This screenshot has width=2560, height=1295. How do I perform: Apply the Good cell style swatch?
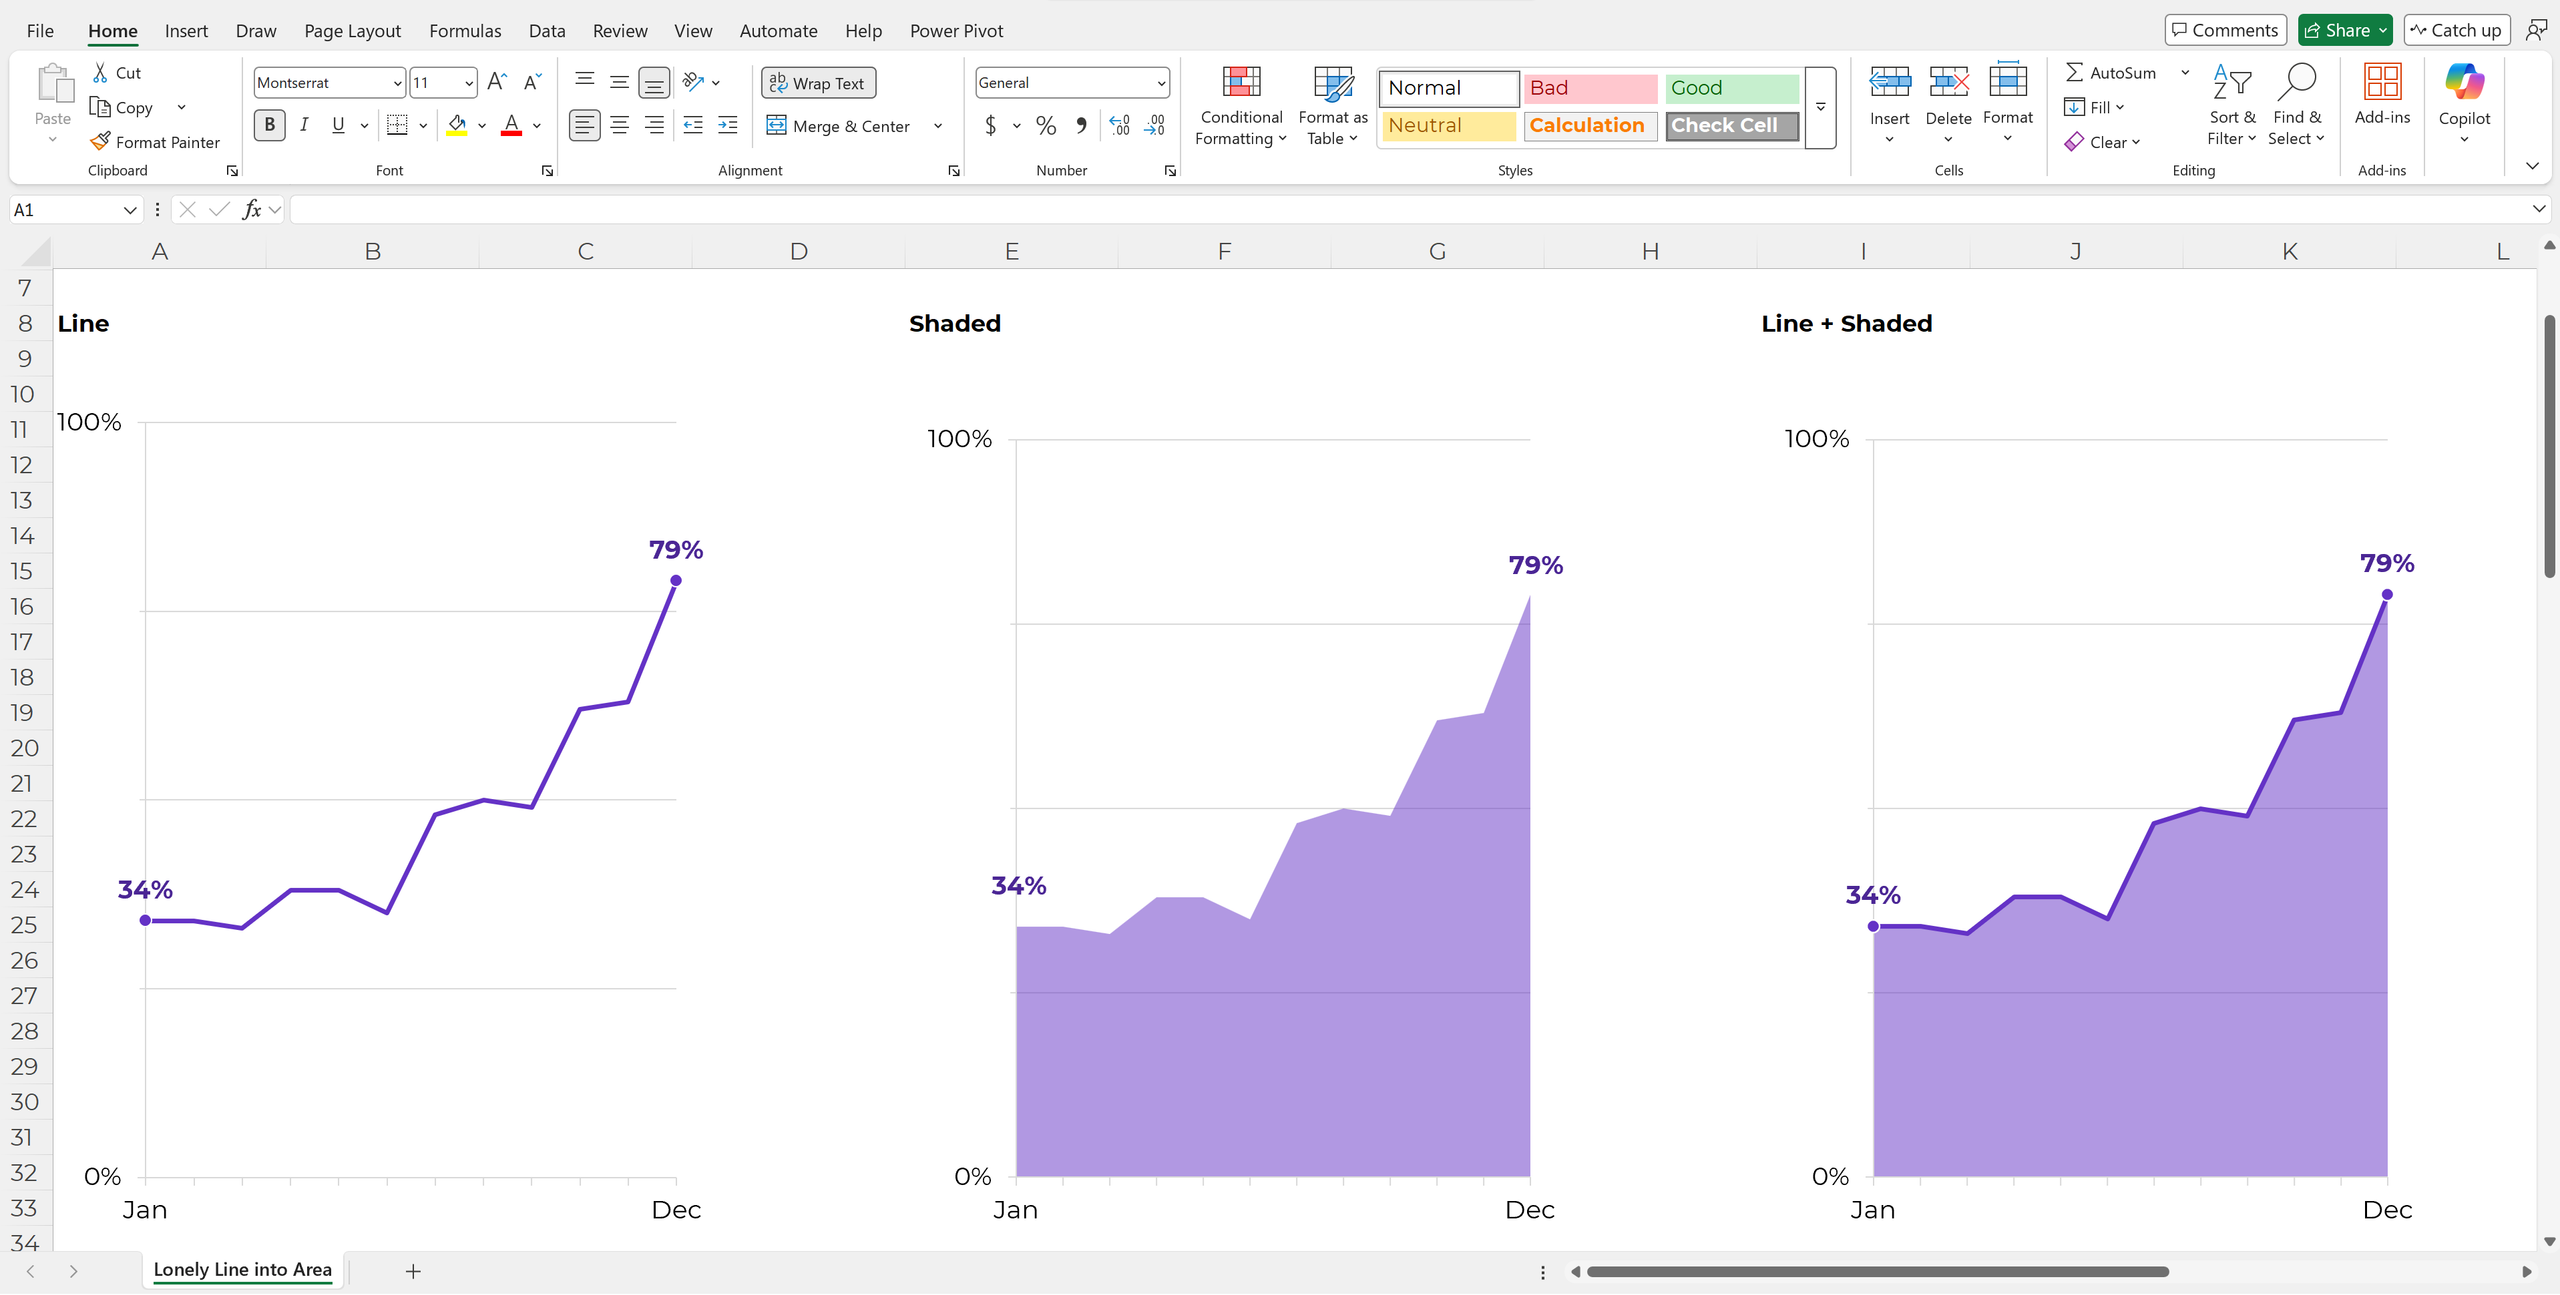point(1731,88)
